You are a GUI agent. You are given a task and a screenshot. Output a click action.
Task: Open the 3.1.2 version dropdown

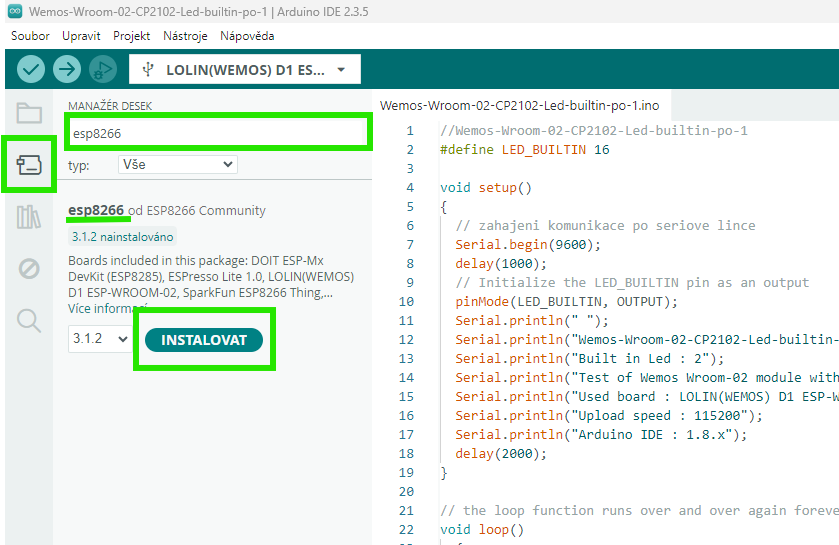tap(100, 339)
